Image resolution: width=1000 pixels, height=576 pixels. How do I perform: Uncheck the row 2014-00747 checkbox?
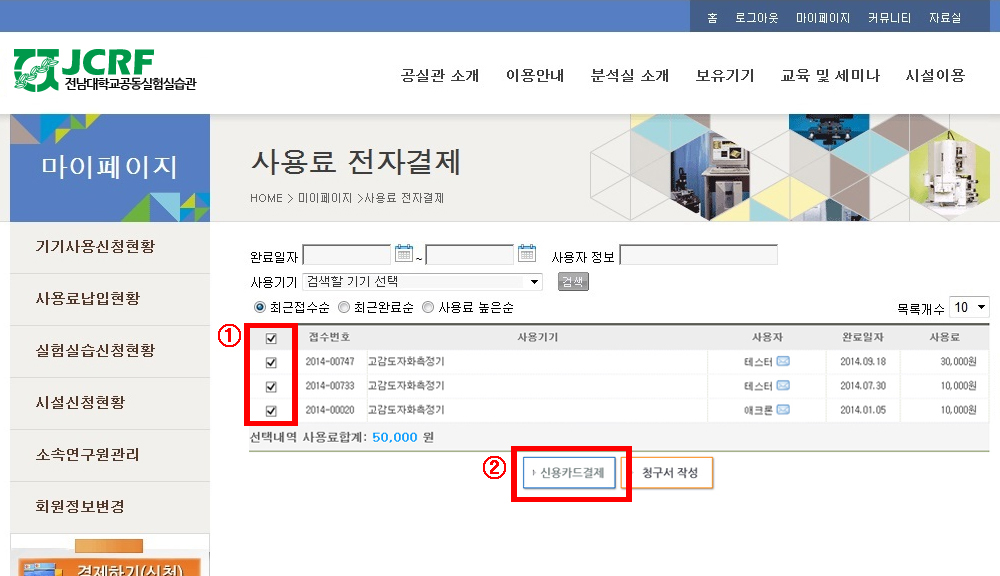271,362
